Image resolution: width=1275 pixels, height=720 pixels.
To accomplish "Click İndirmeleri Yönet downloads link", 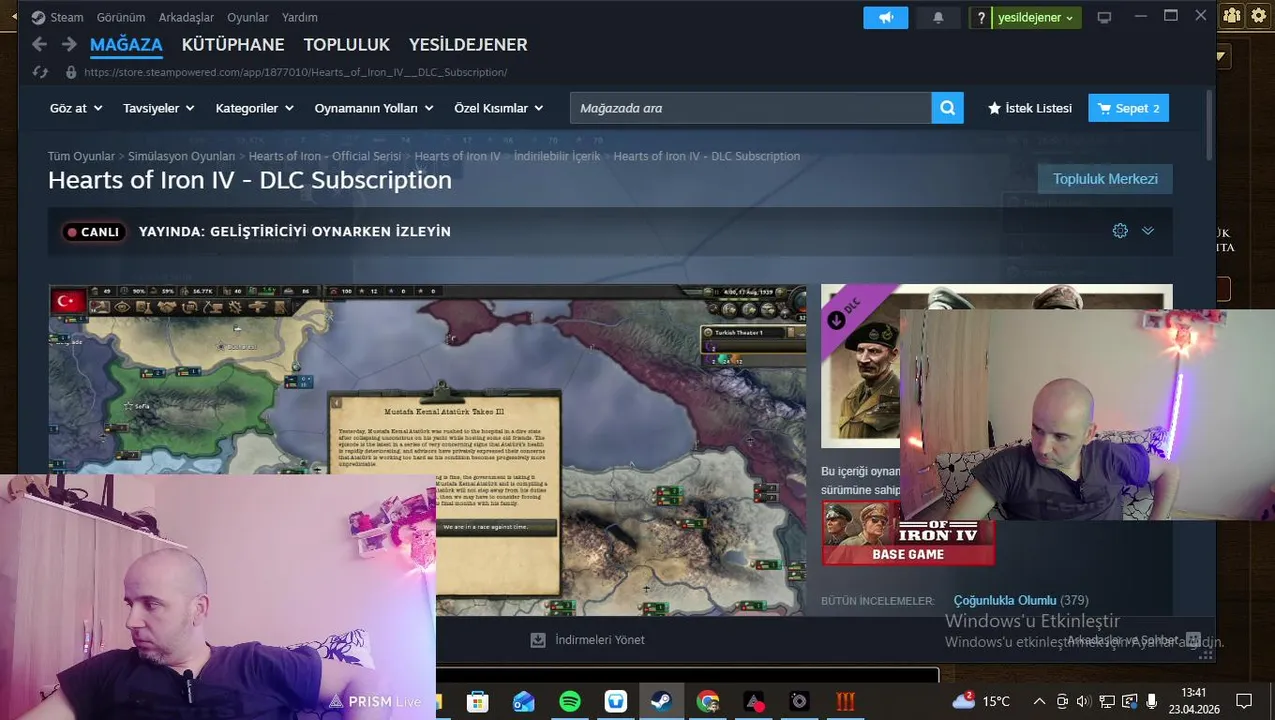I will point(587,640).
